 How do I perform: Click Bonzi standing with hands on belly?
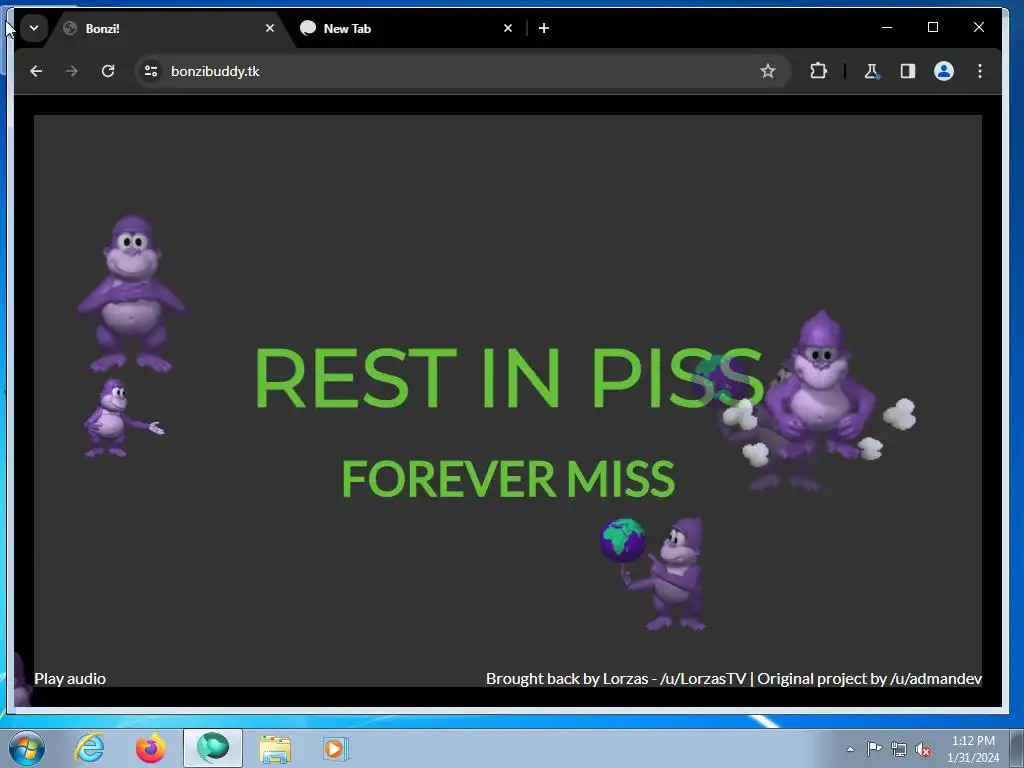click(x=132, y=294)
